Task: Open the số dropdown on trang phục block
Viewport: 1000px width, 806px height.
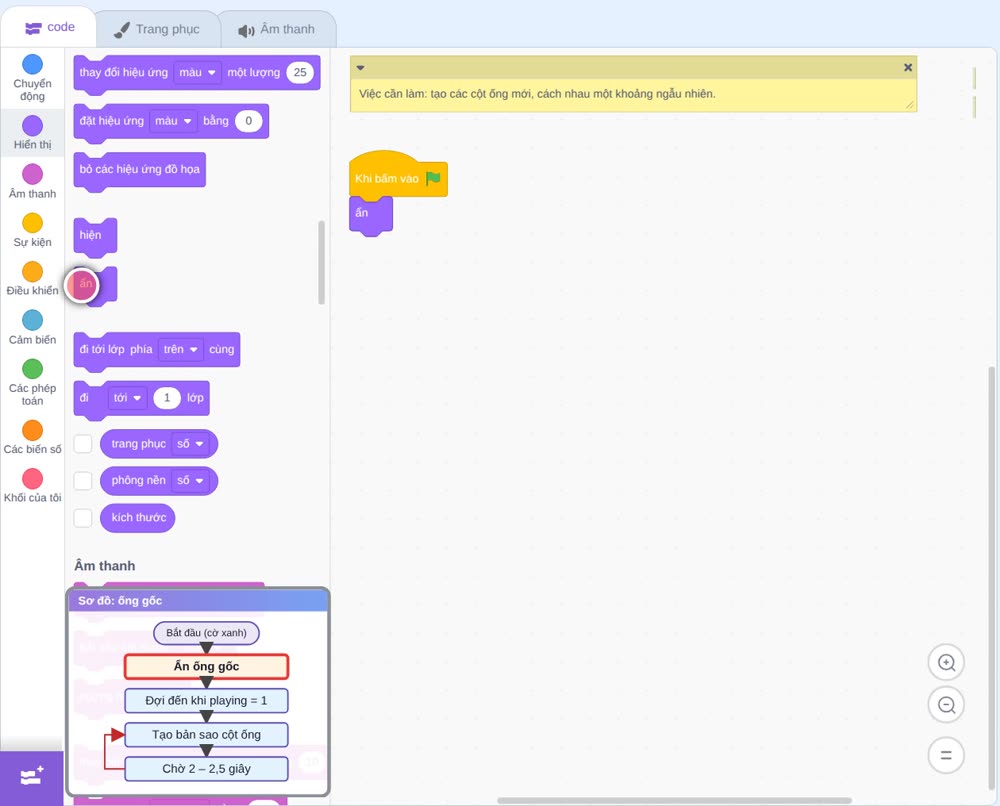Action: tap(191, 444)
